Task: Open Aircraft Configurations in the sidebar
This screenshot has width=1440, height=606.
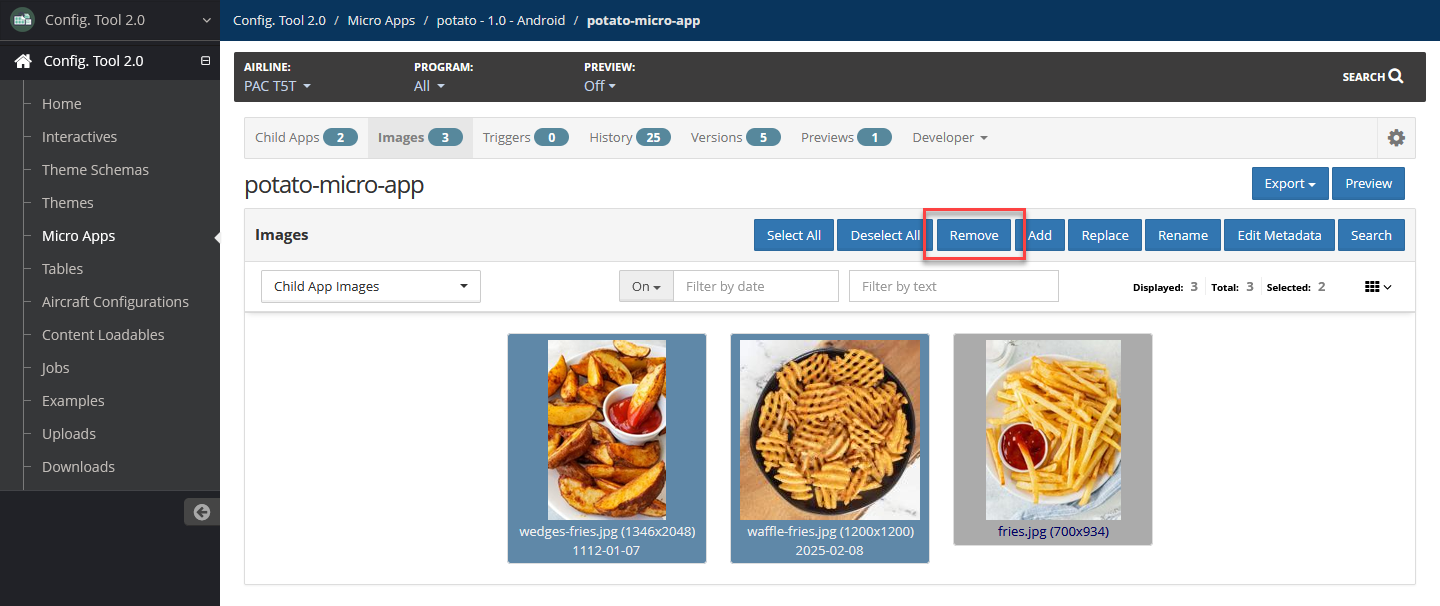Action: coord(115,302)
